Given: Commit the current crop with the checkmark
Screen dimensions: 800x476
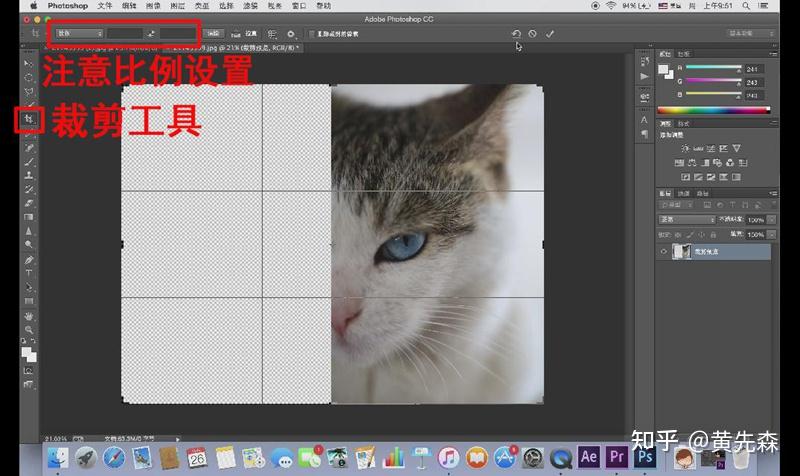Looking at the screenshot, I should pyautogui.click(x=549, y=34).
